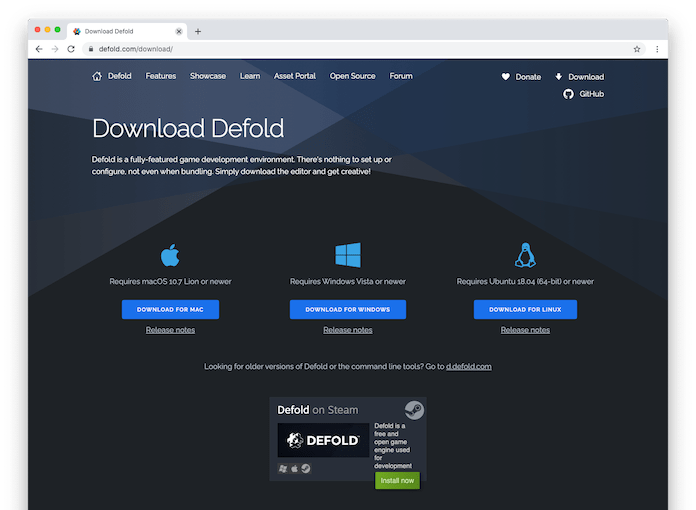
Task: Select the Download Defold browser tab
Action: tap(128, 32)
